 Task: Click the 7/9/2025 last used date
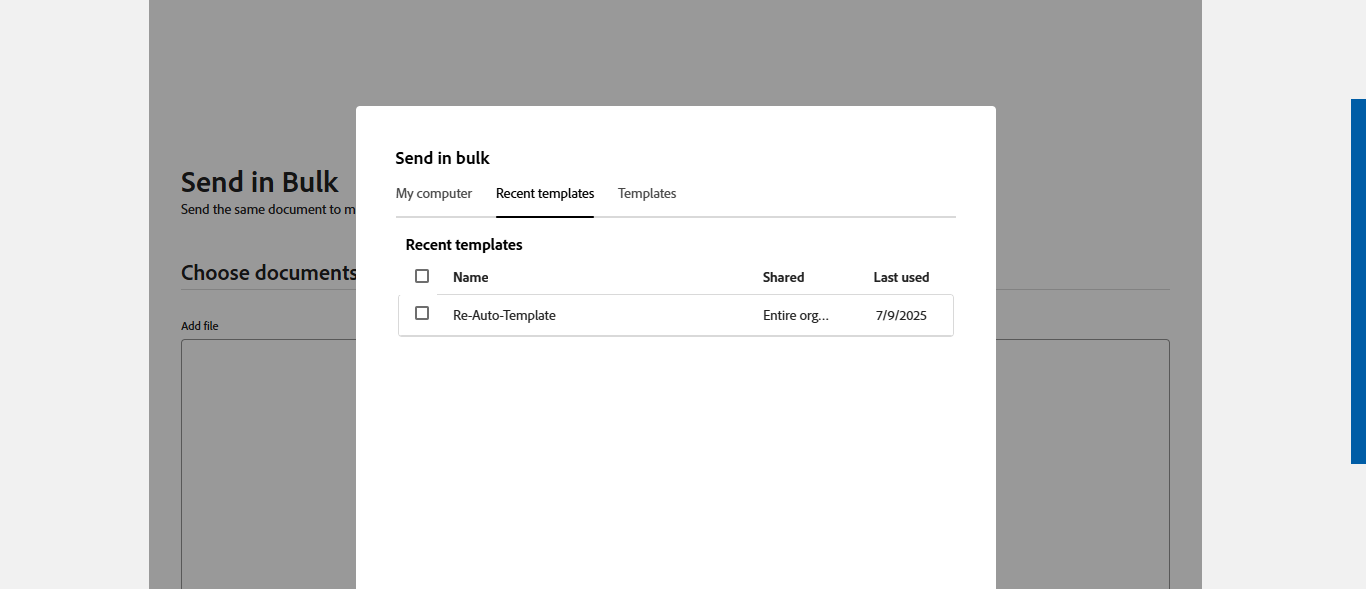click(x=901, y=316)
